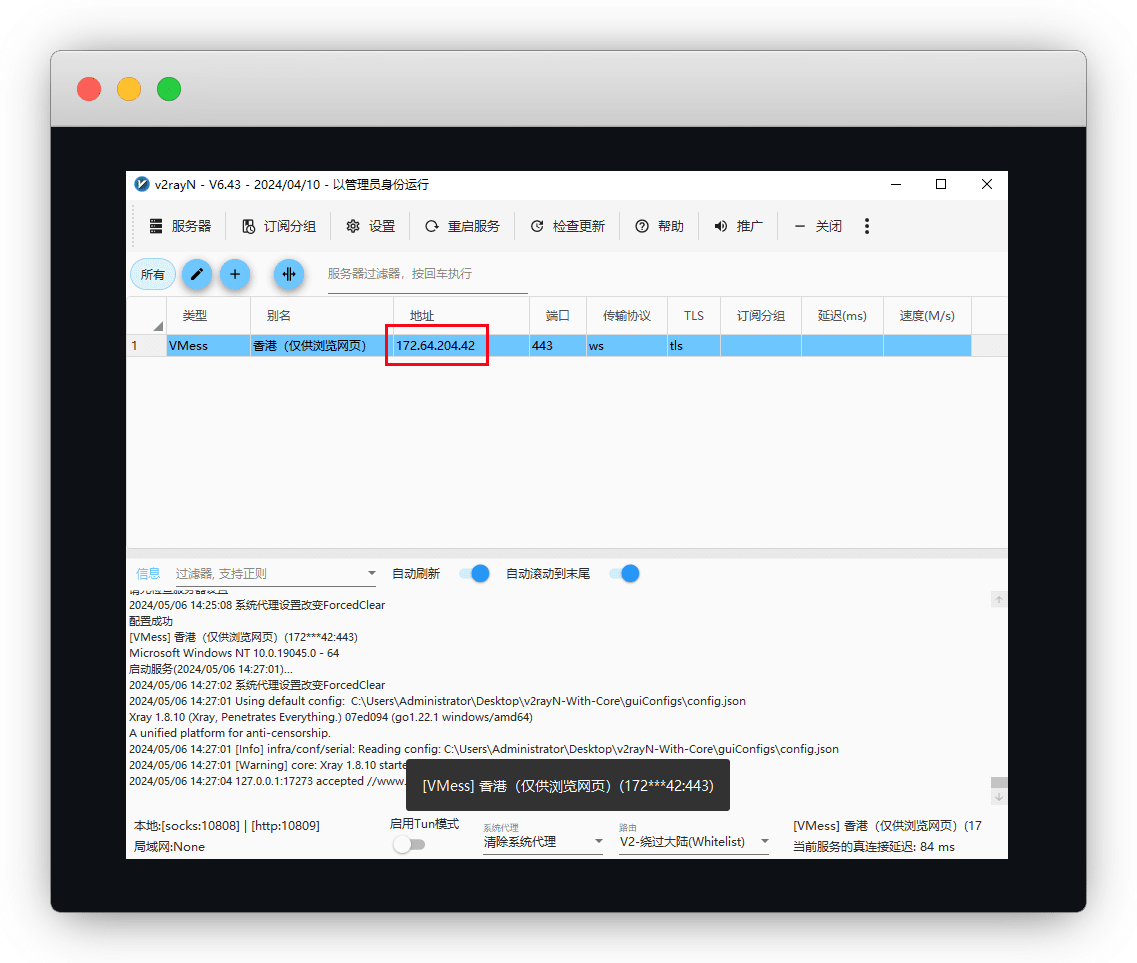Click the table select-all corner triangle
The image size is (1137, 963).
tap(157, 326)
